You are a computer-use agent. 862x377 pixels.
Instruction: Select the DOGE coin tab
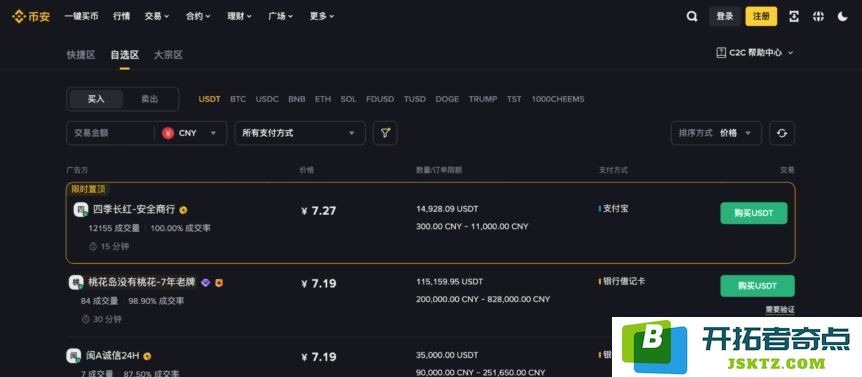tap(447, 99)
